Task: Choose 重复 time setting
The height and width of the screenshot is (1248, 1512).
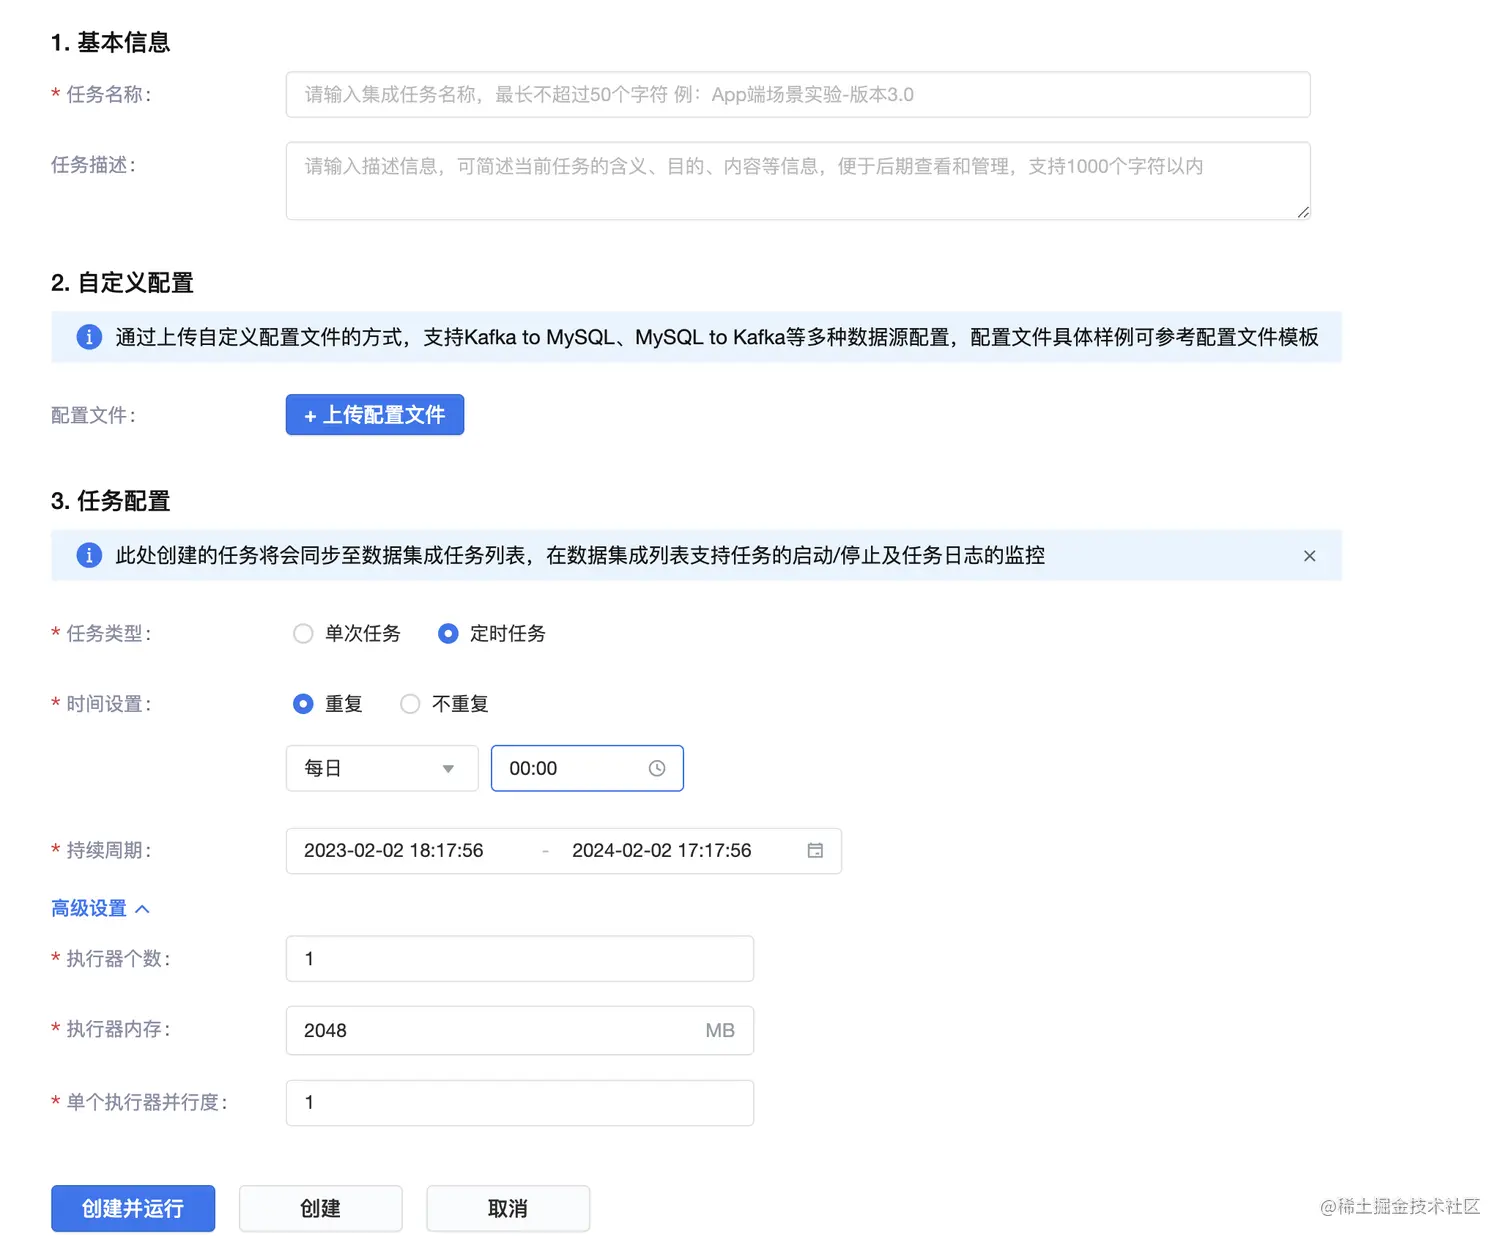Action: 328,704
